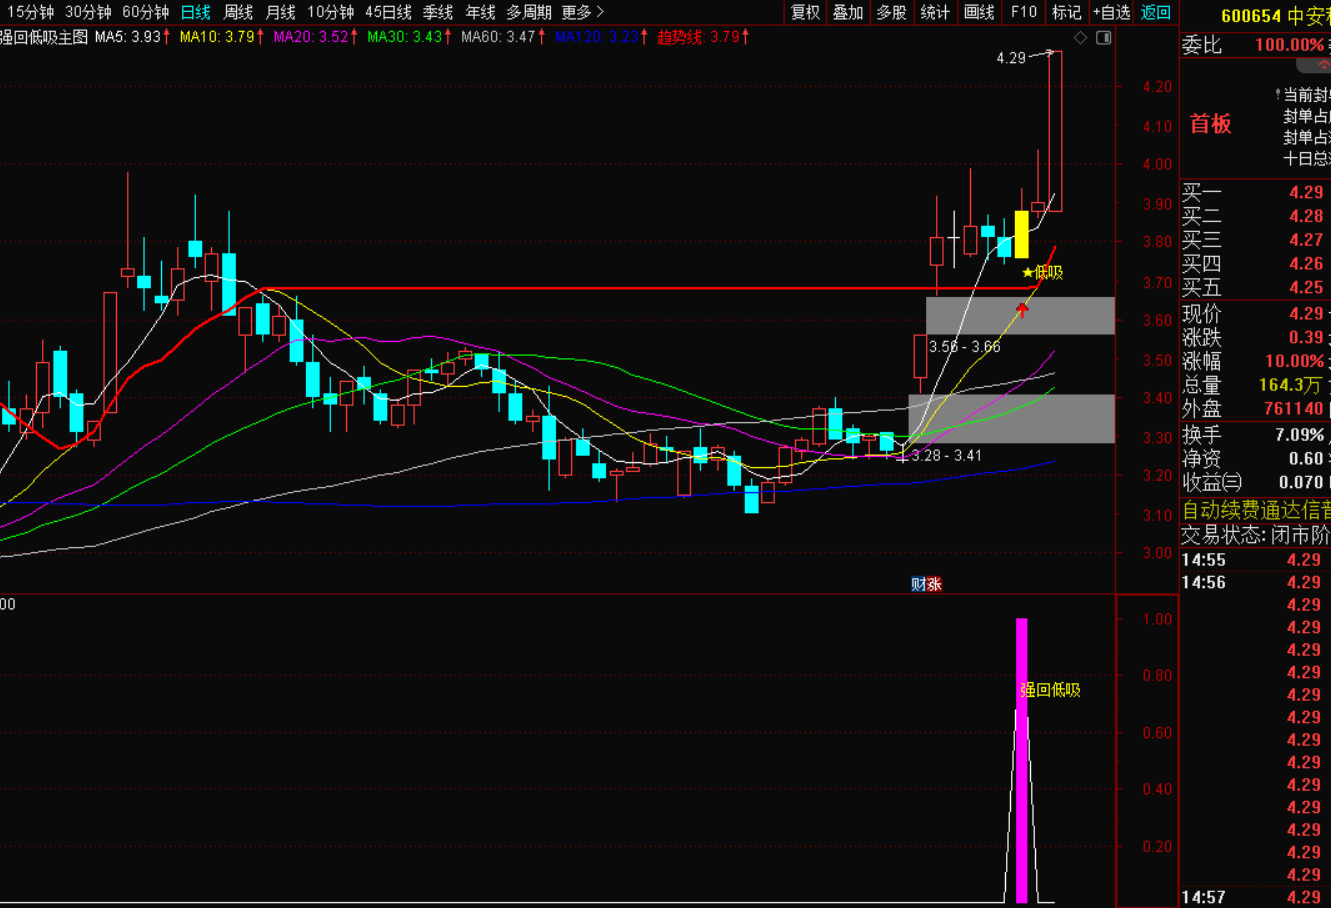Open the 画线 drawing tools
Image resolution: width=1331 pixels, height=908 pixels.
click(979, 12)
